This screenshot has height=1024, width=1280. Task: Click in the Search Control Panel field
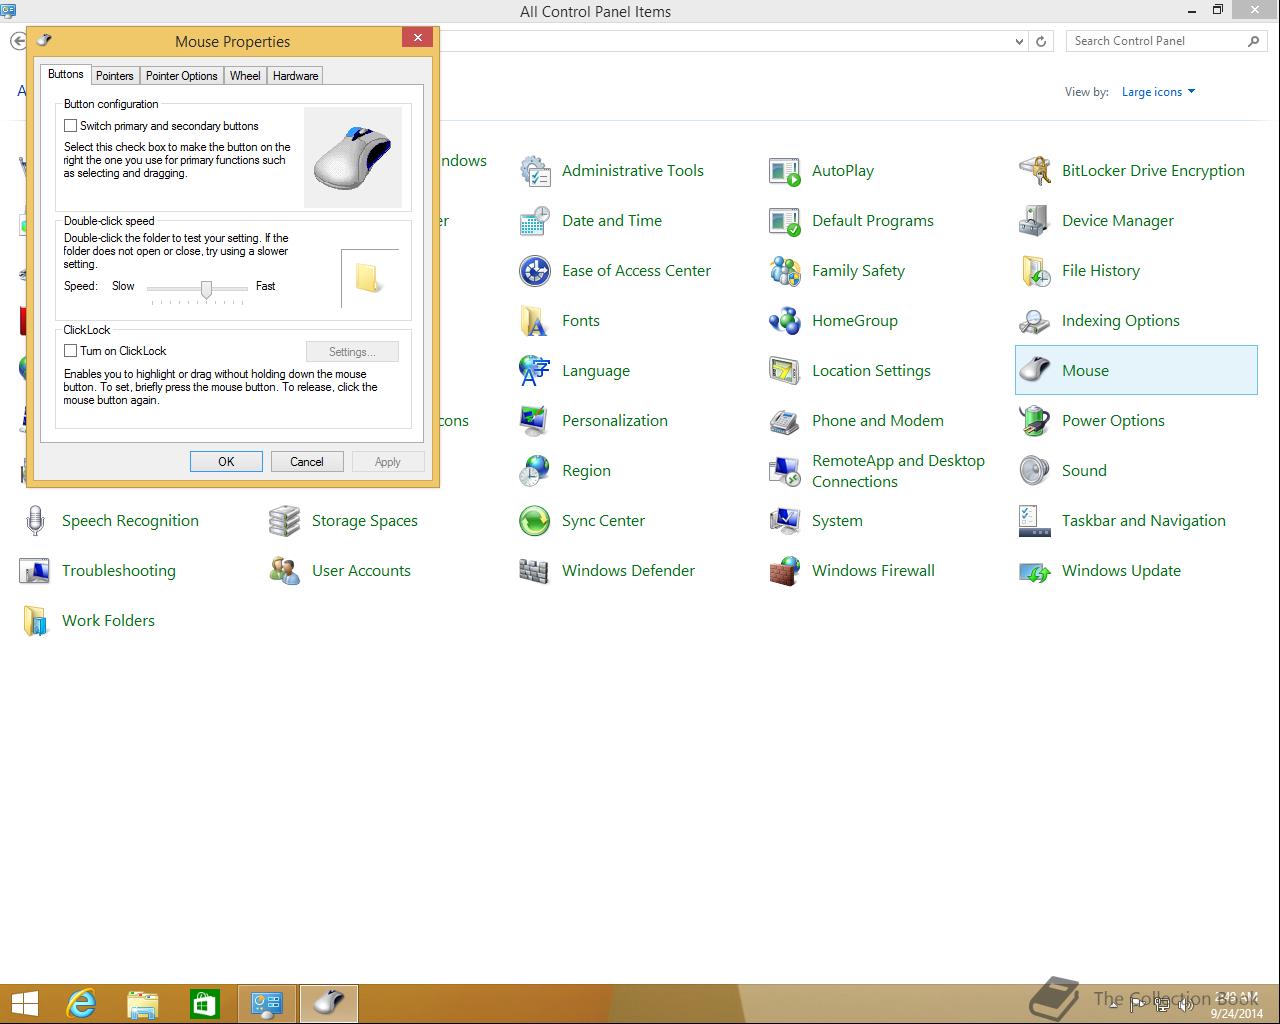(1155, 41)
